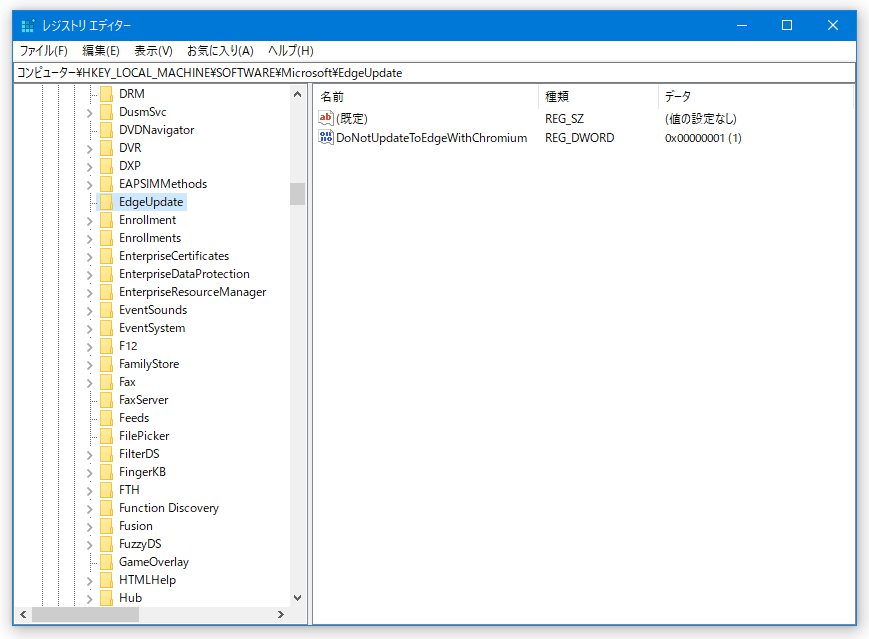869x639 pixels.
Task: Select the DoNotUpdateToEdgeWithChromium value name
Action: point(431,138)
